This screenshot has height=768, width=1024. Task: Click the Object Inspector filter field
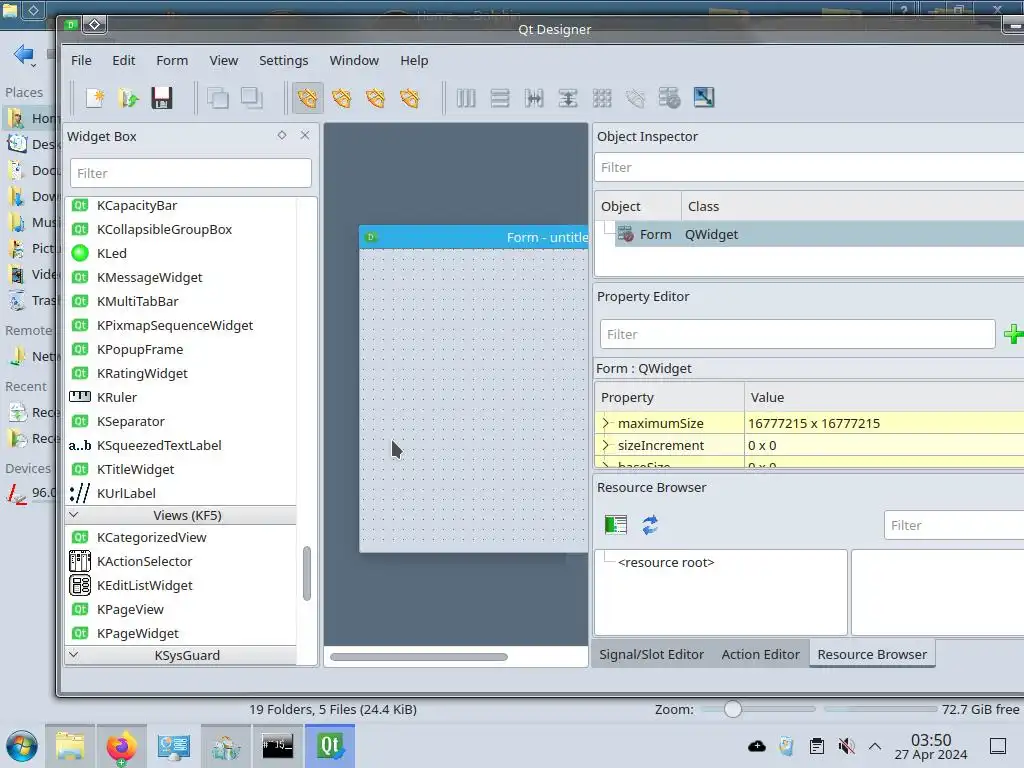click(810, 167)
